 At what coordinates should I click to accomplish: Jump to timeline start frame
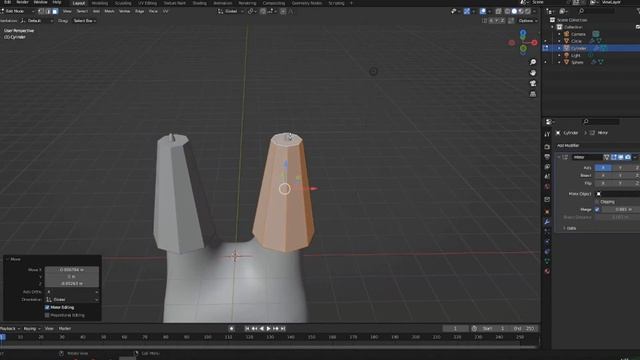click(247, 329)
